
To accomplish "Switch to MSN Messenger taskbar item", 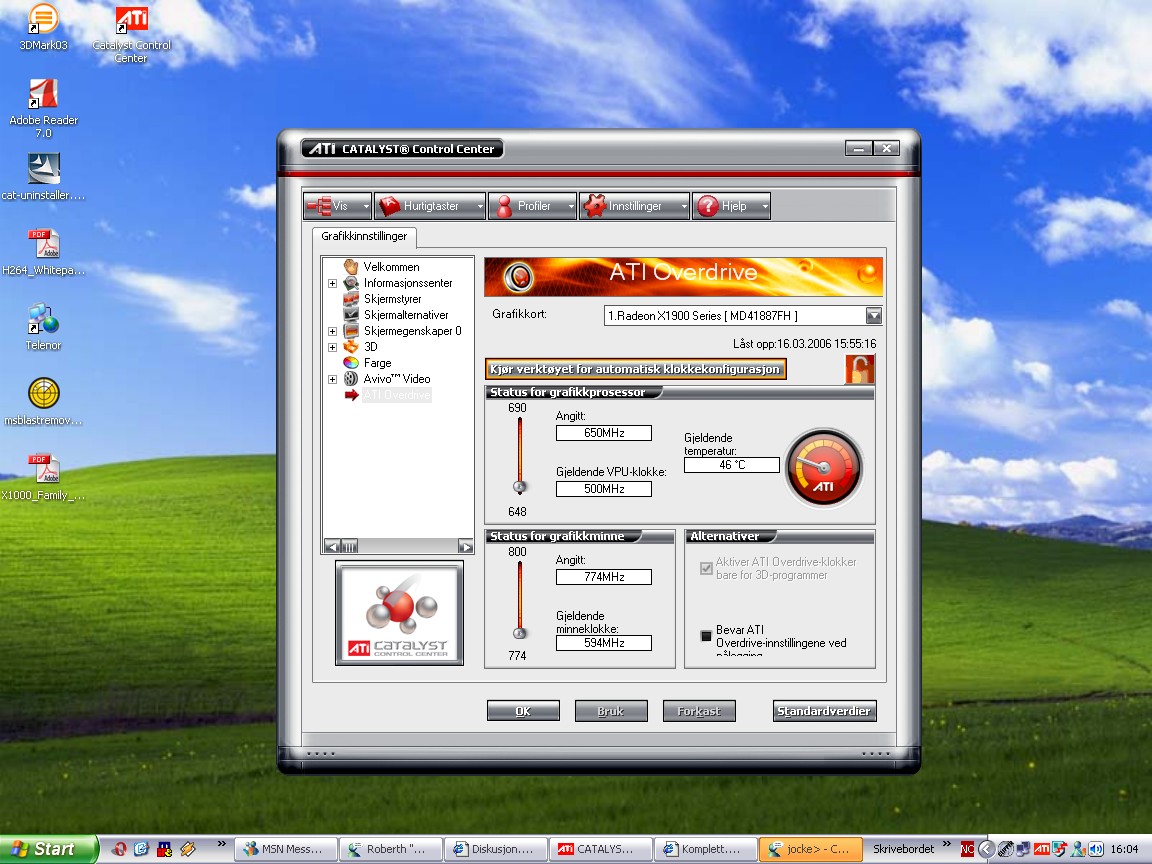I will 286,849.
